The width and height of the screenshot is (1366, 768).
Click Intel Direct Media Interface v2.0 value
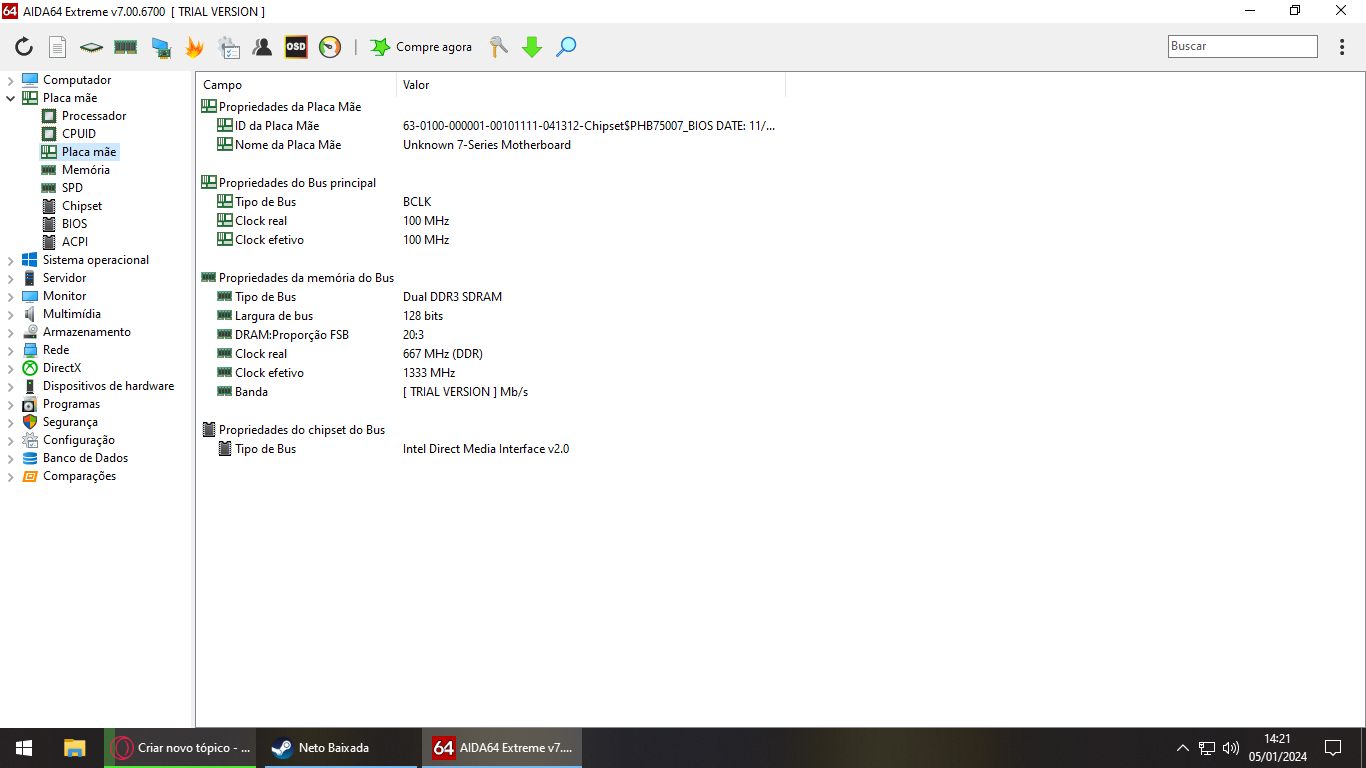pos(486,449)
